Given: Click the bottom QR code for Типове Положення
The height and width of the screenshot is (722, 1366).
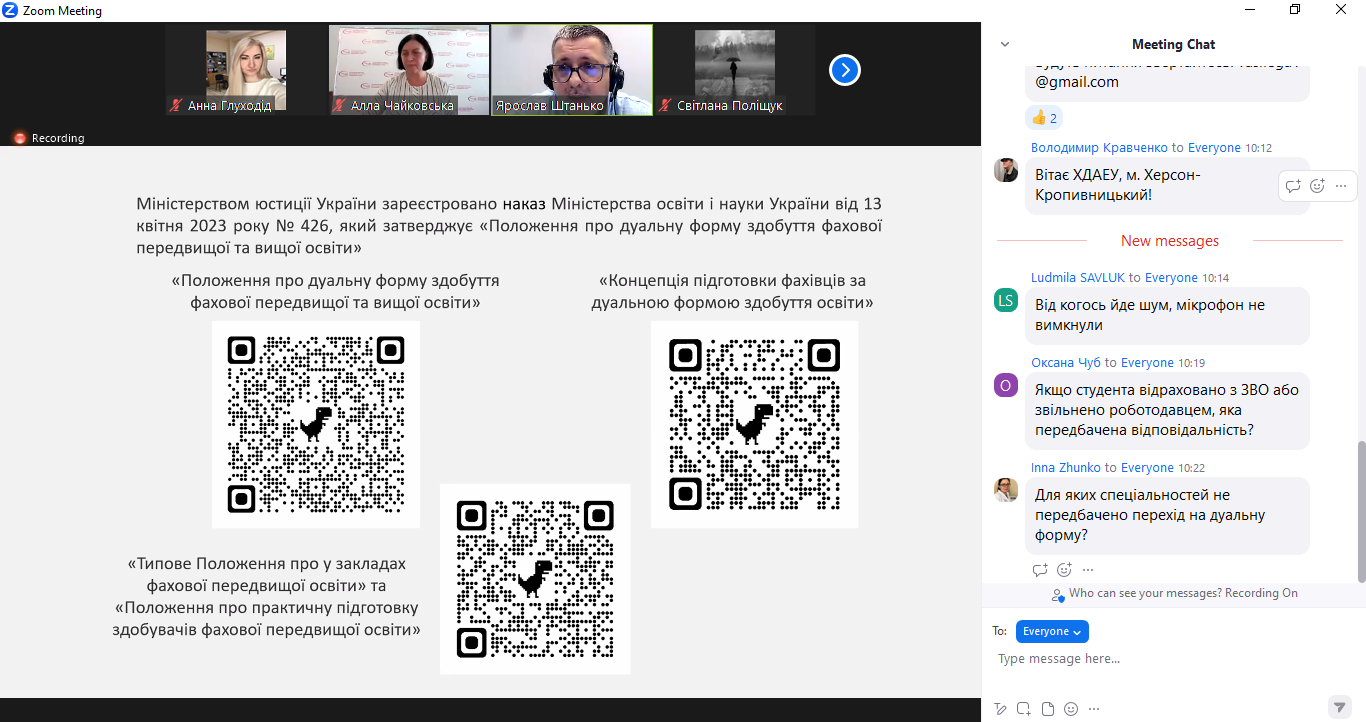Looking at the screenshot, I should pyautogui.click(x=535, y=579).
